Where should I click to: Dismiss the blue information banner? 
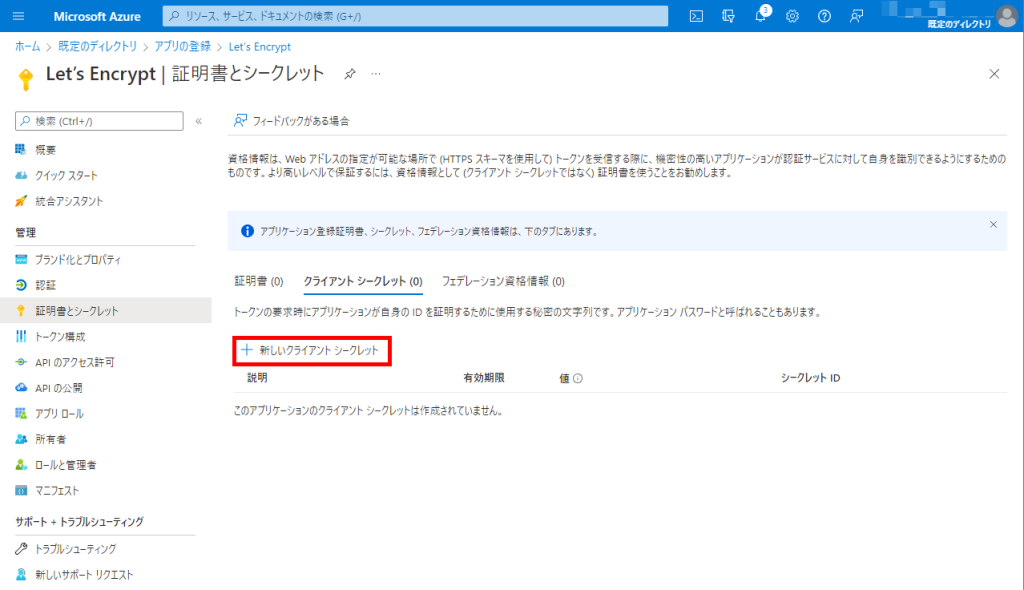click(993, 225)
